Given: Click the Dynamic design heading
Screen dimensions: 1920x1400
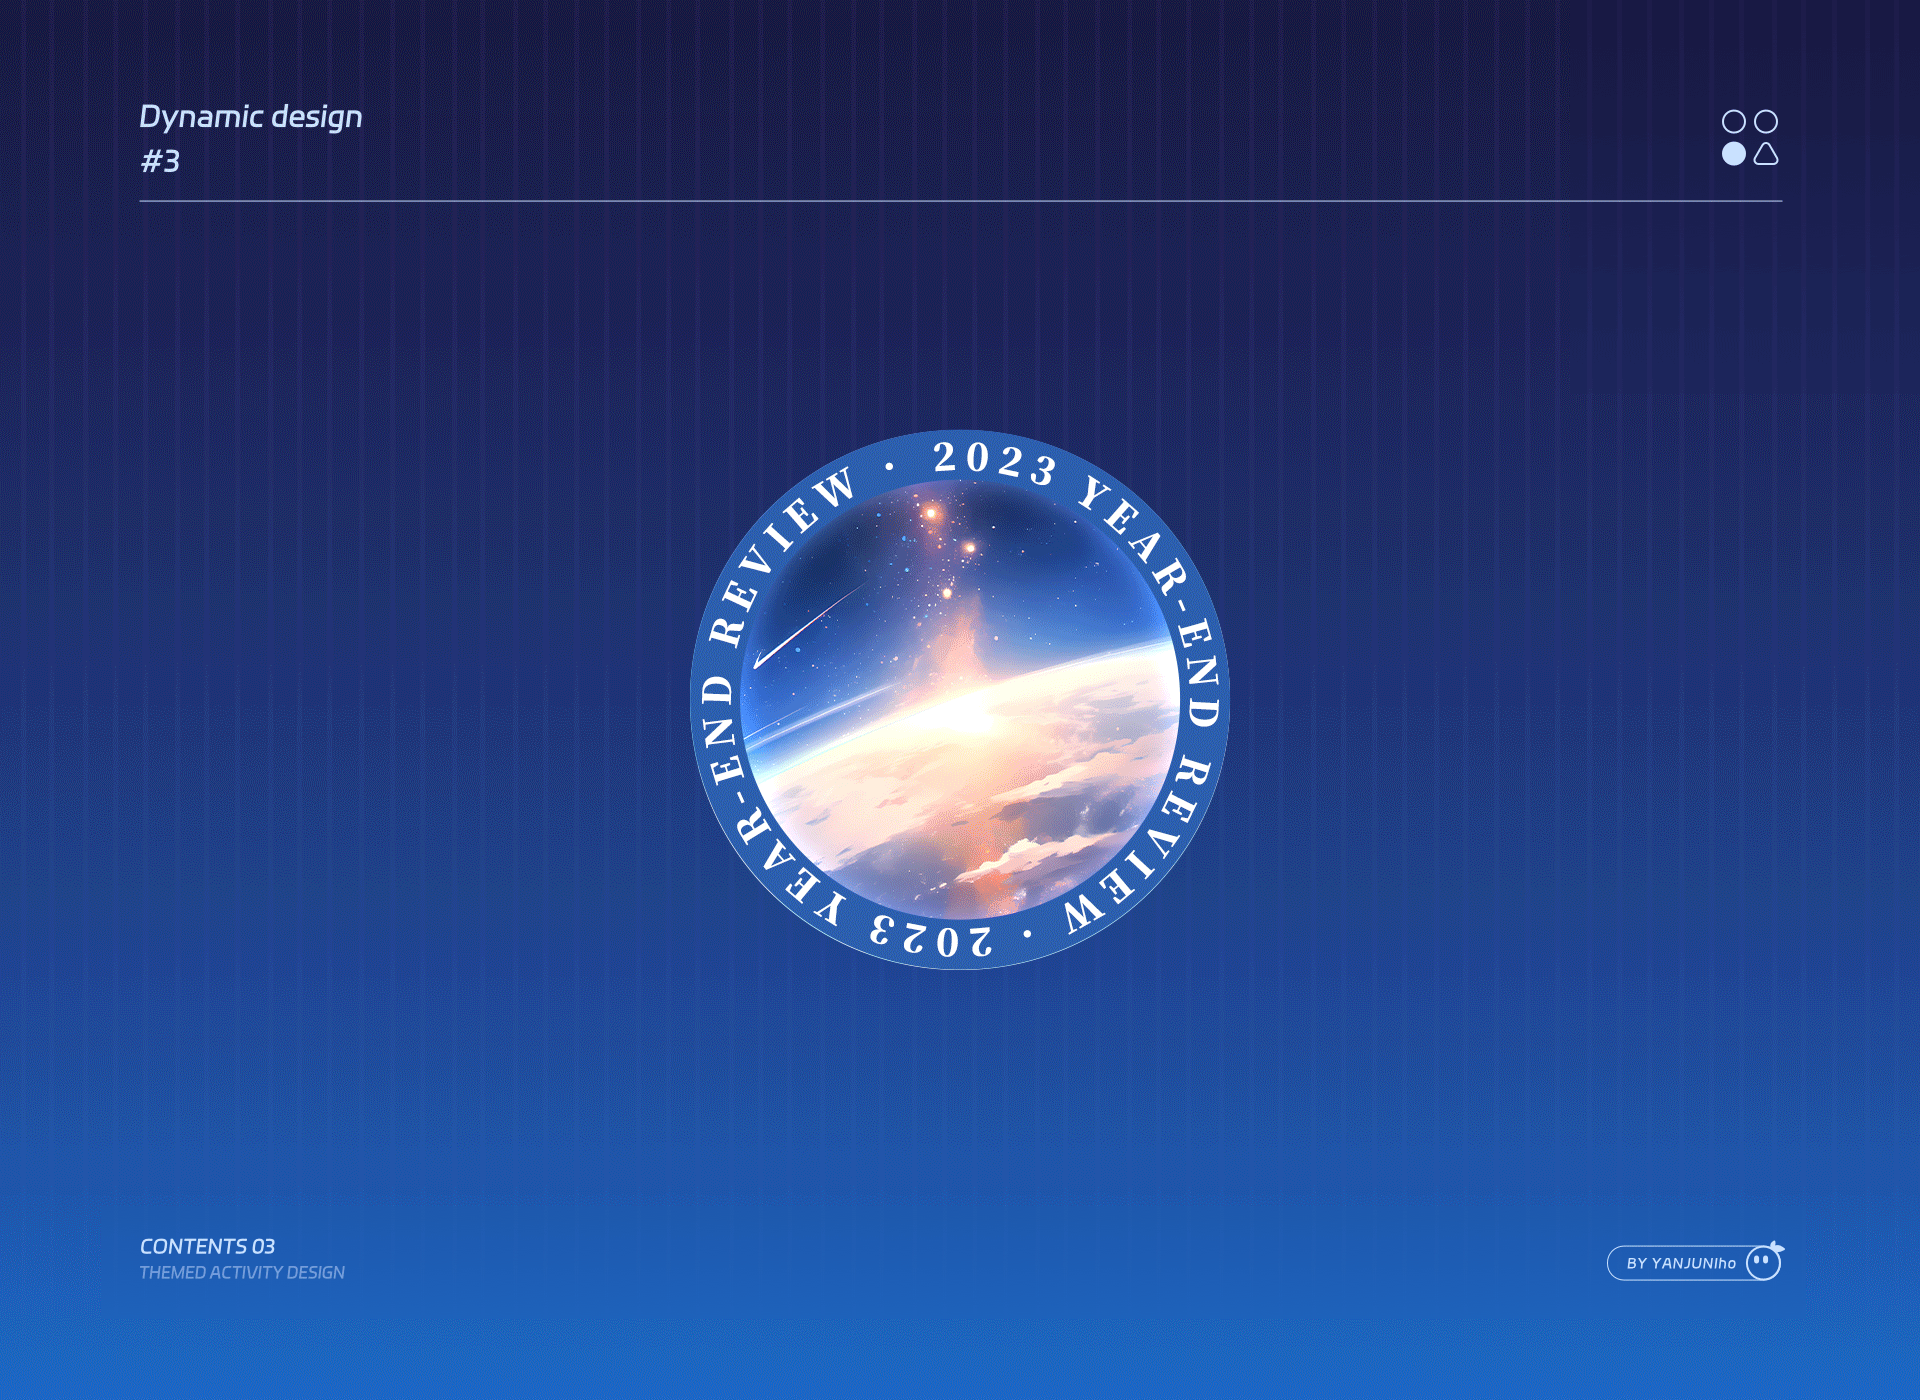Looking at the screenshot, I should click(x=250, y=117).
